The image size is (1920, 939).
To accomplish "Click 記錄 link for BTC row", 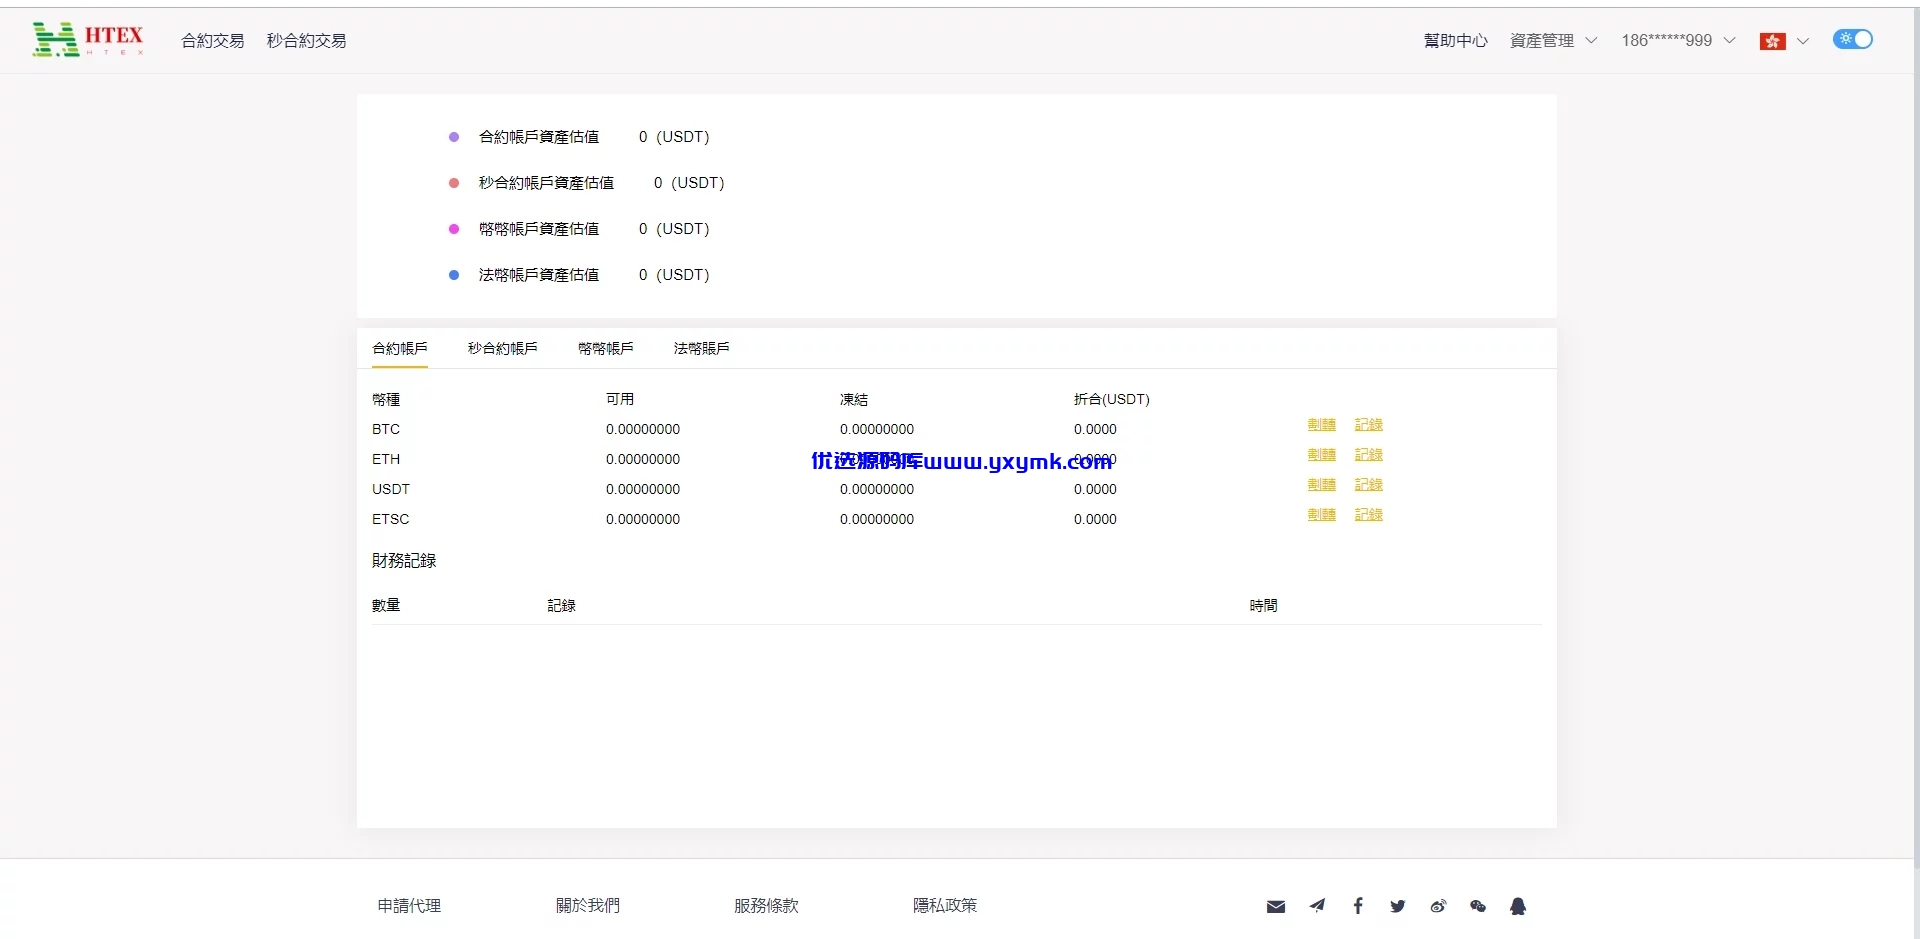I will 1368,425.
